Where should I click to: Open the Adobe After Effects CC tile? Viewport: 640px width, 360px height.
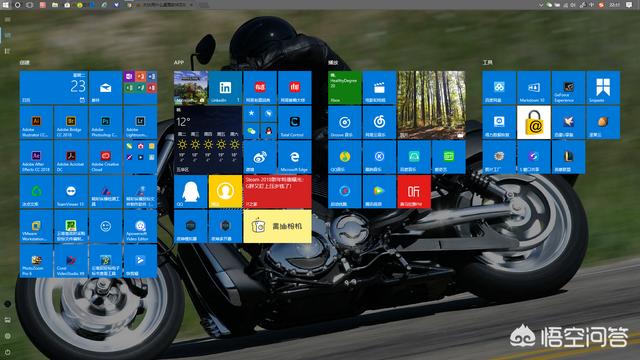[36, 157]
